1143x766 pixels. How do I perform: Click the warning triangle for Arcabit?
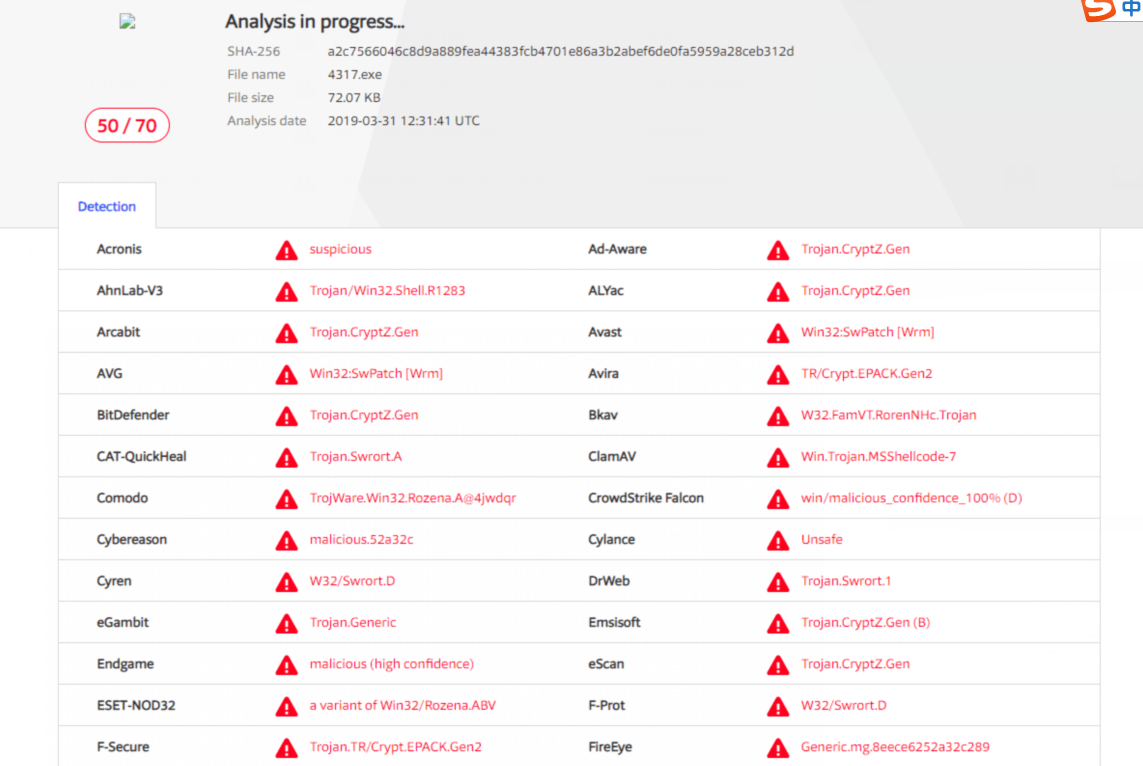coord(286,333)
